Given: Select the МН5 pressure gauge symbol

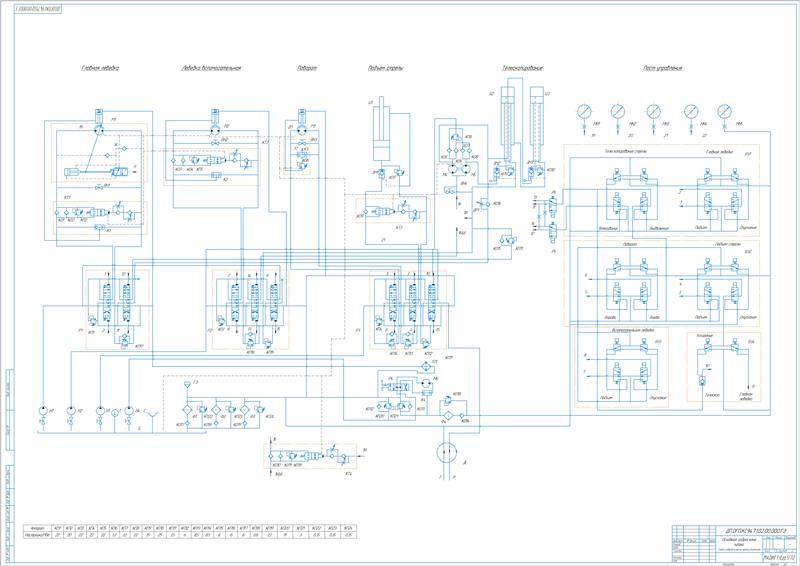Looking at the screenshot, I should click(724, 111).
